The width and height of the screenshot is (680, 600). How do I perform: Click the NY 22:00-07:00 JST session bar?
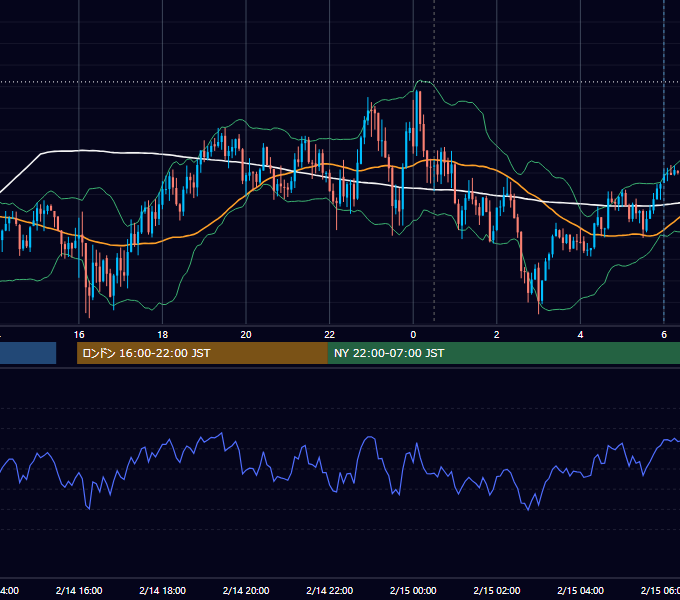(504, 353)
